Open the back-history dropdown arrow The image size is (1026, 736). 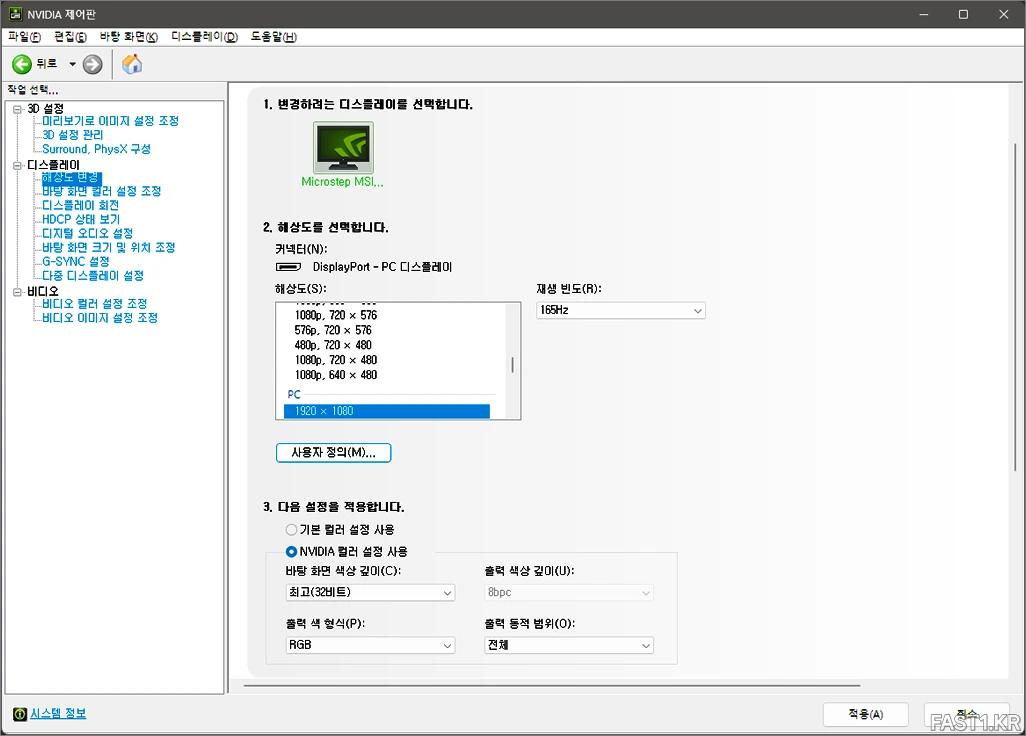pyautogui.click(x=73, y=64)
